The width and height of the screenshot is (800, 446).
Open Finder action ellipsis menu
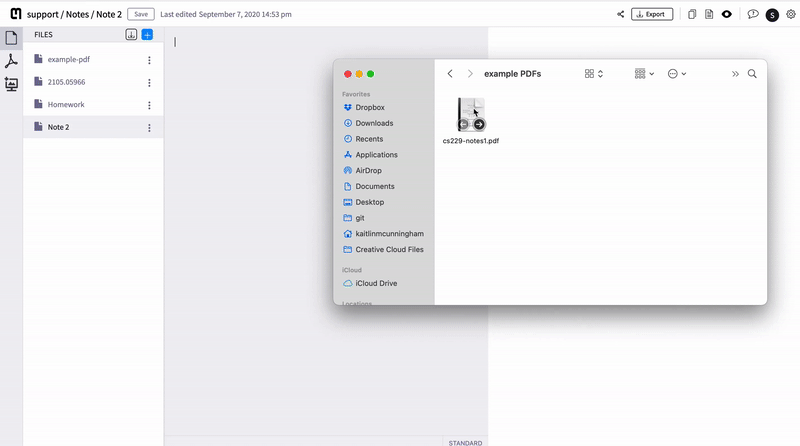[x=677, y=74]
